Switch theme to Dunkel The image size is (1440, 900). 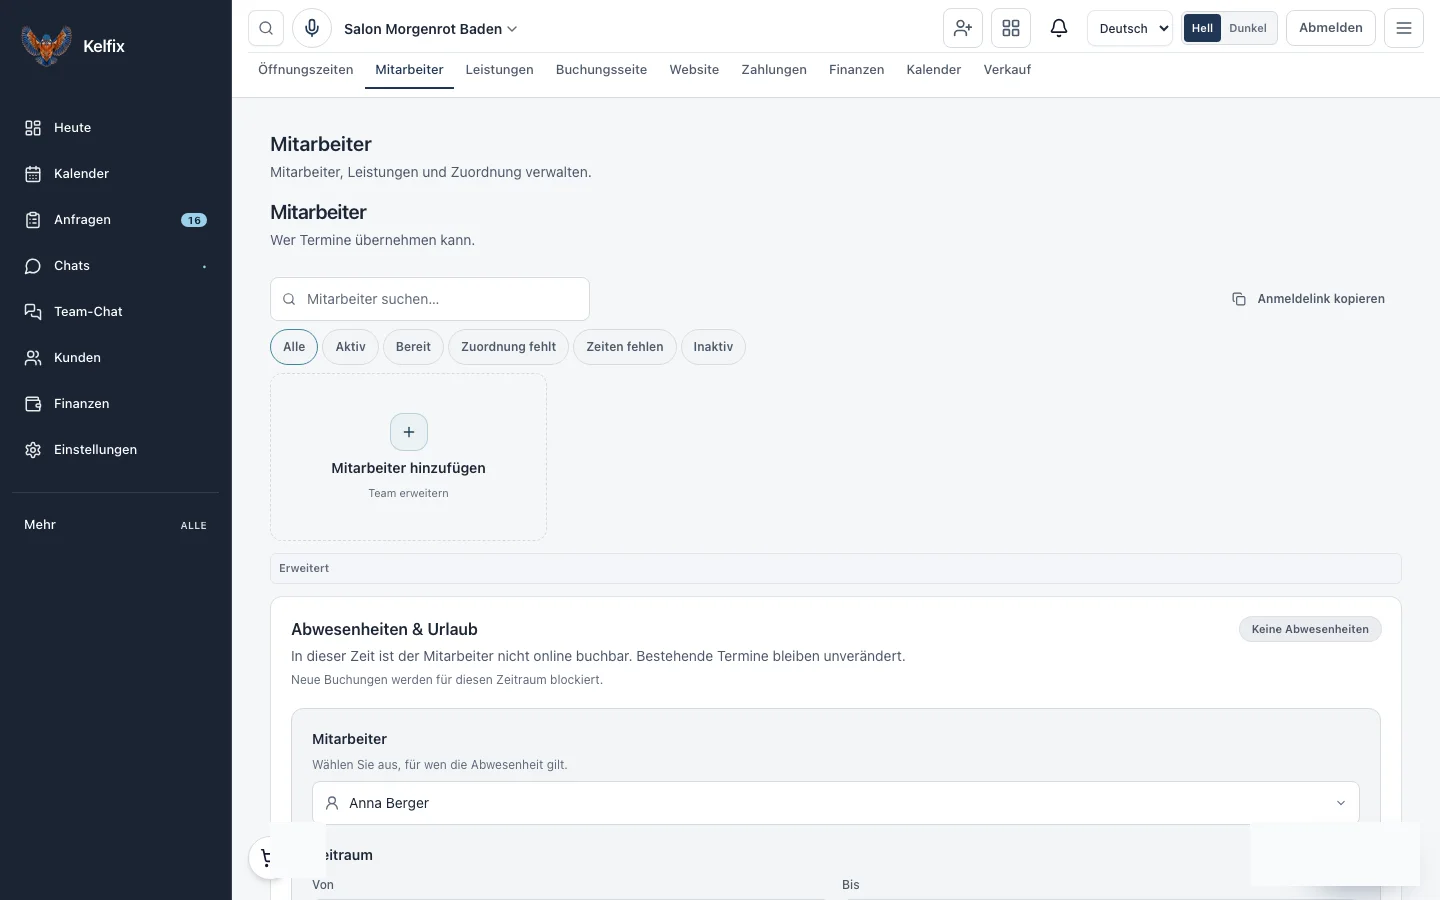1248,28
